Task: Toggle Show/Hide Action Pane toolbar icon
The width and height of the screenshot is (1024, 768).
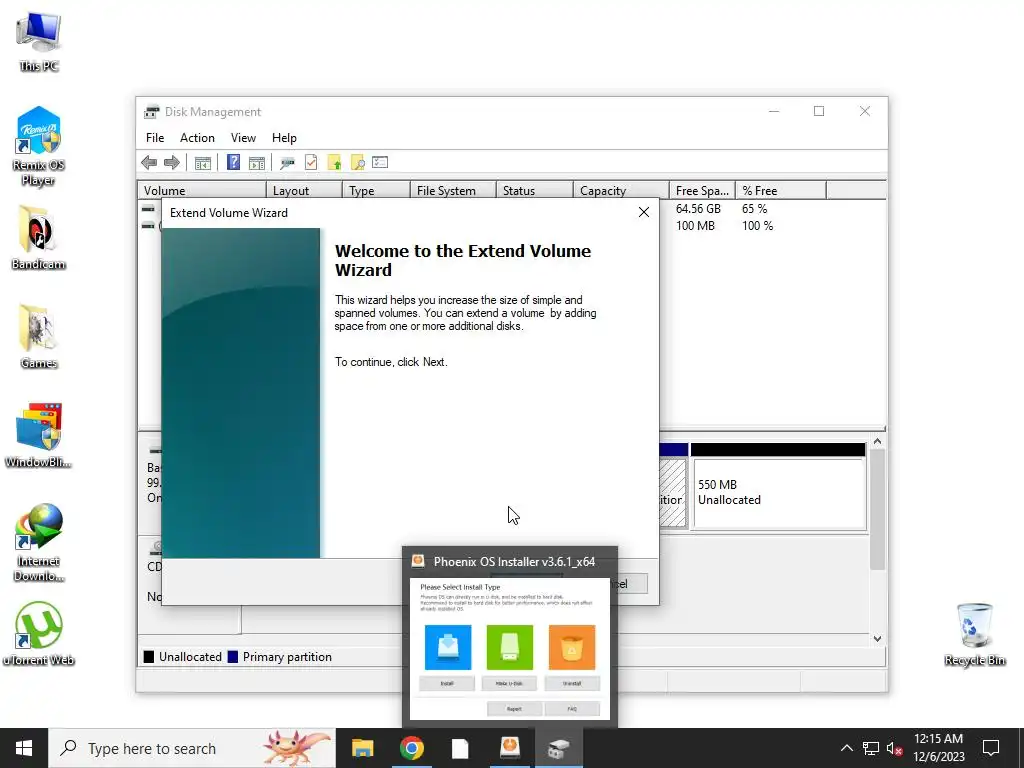Action: coord(257,163)
